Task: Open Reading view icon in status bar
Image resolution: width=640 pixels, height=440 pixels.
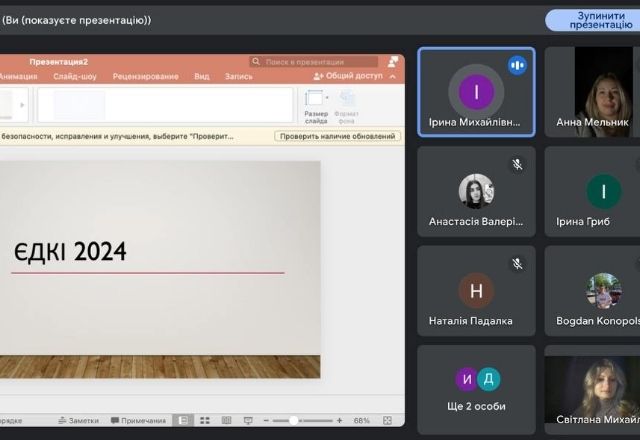Action: coord(226,421)
